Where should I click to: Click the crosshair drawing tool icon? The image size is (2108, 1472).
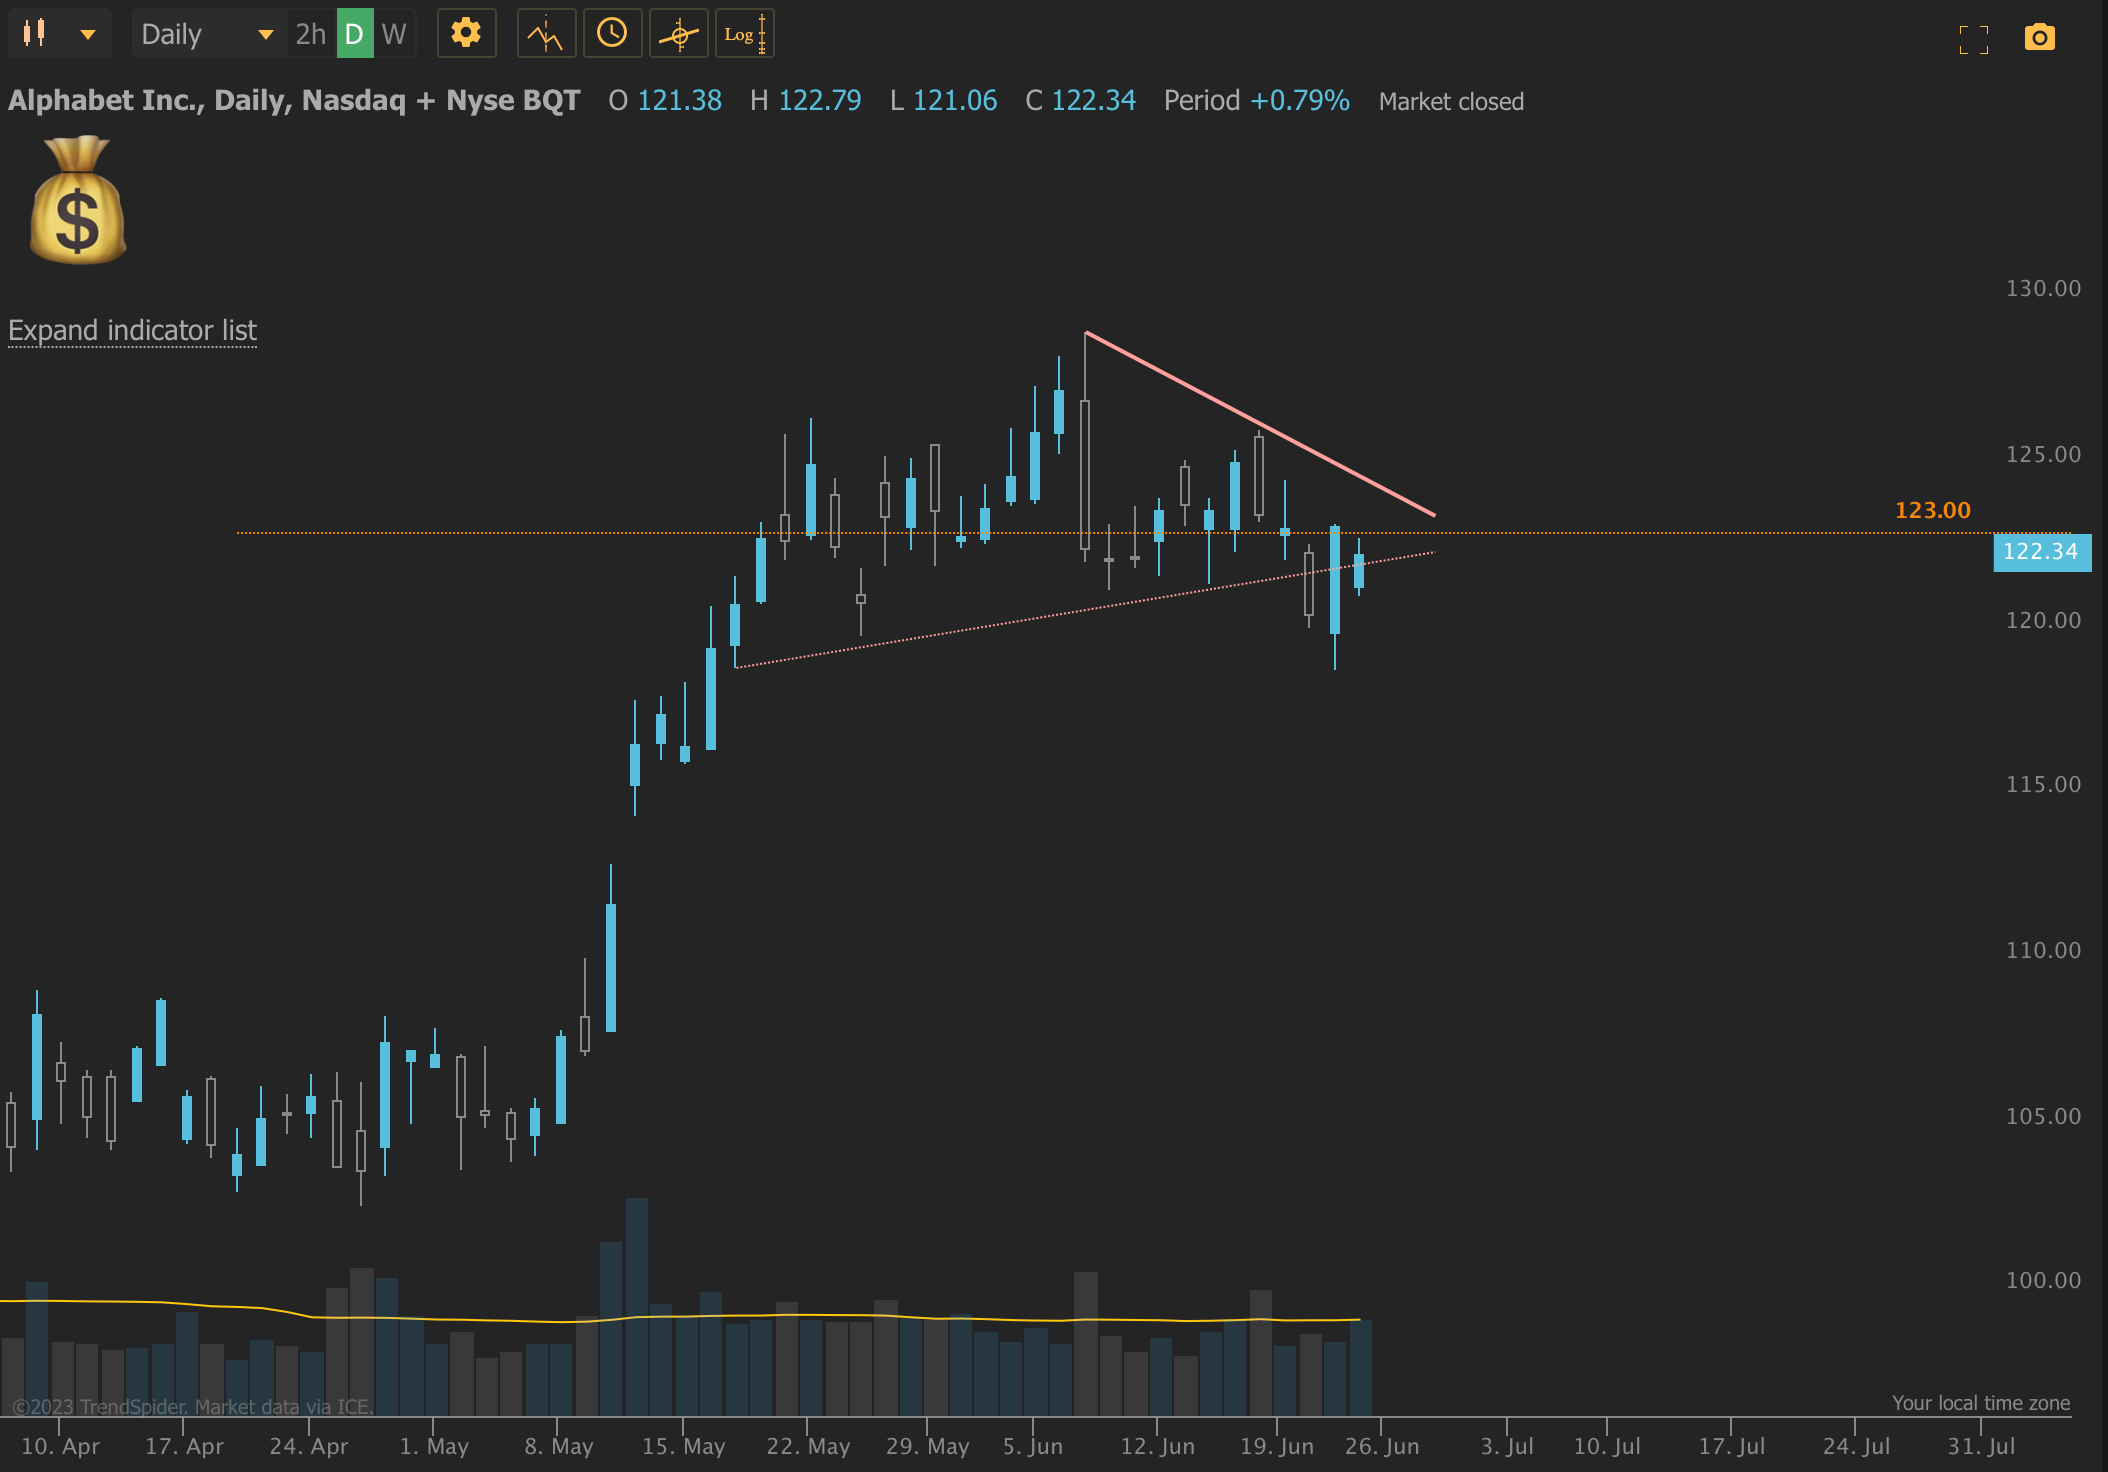click(x=679, y=34)
